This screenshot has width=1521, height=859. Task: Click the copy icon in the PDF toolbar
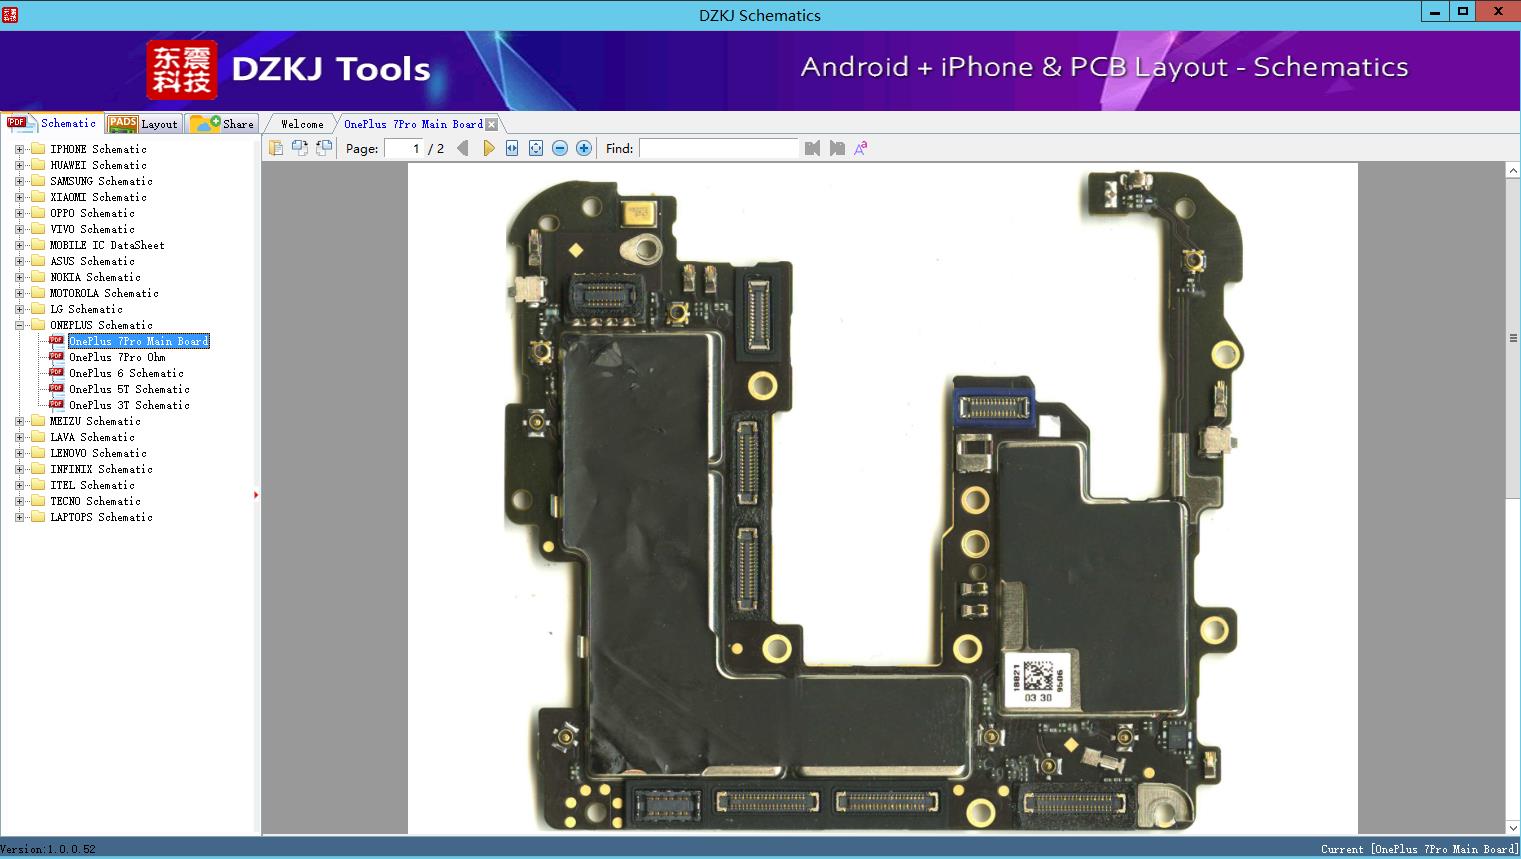276,148
